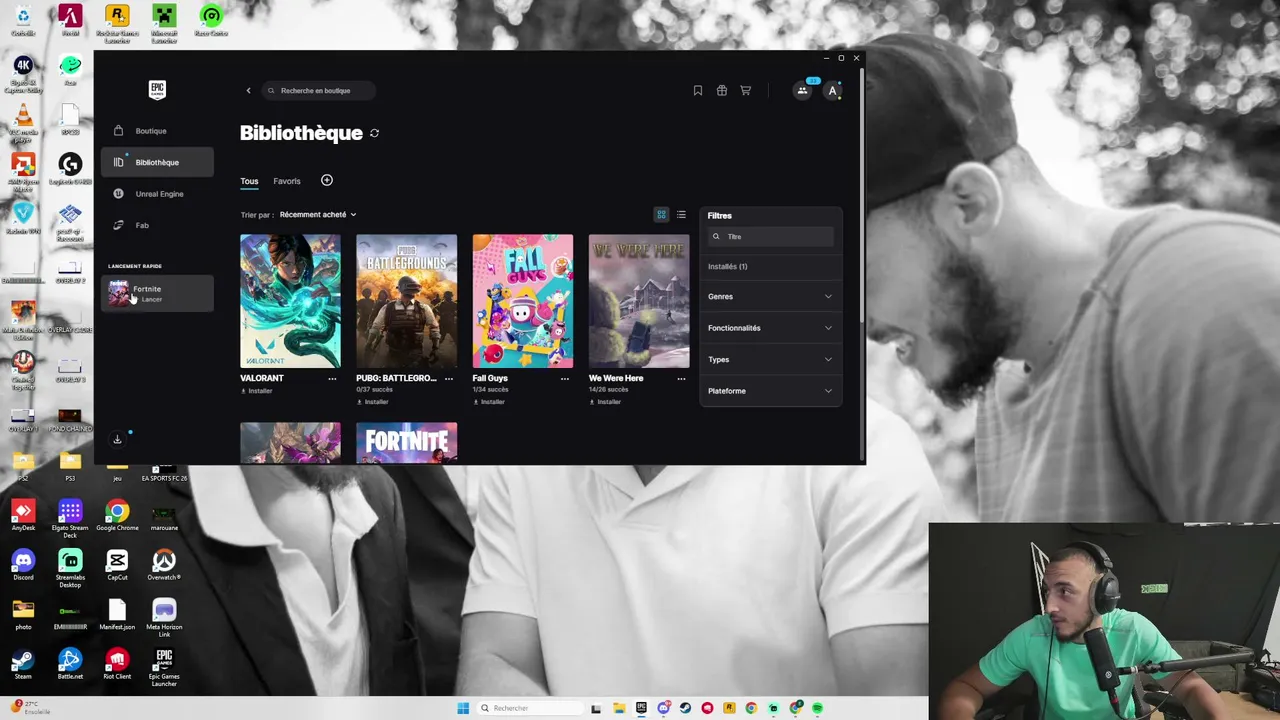Image resolution: width=1280 pixels, height=720 pixels.
Task: Open the wishlist bookmark icon
Action: [x=698, y=91]
